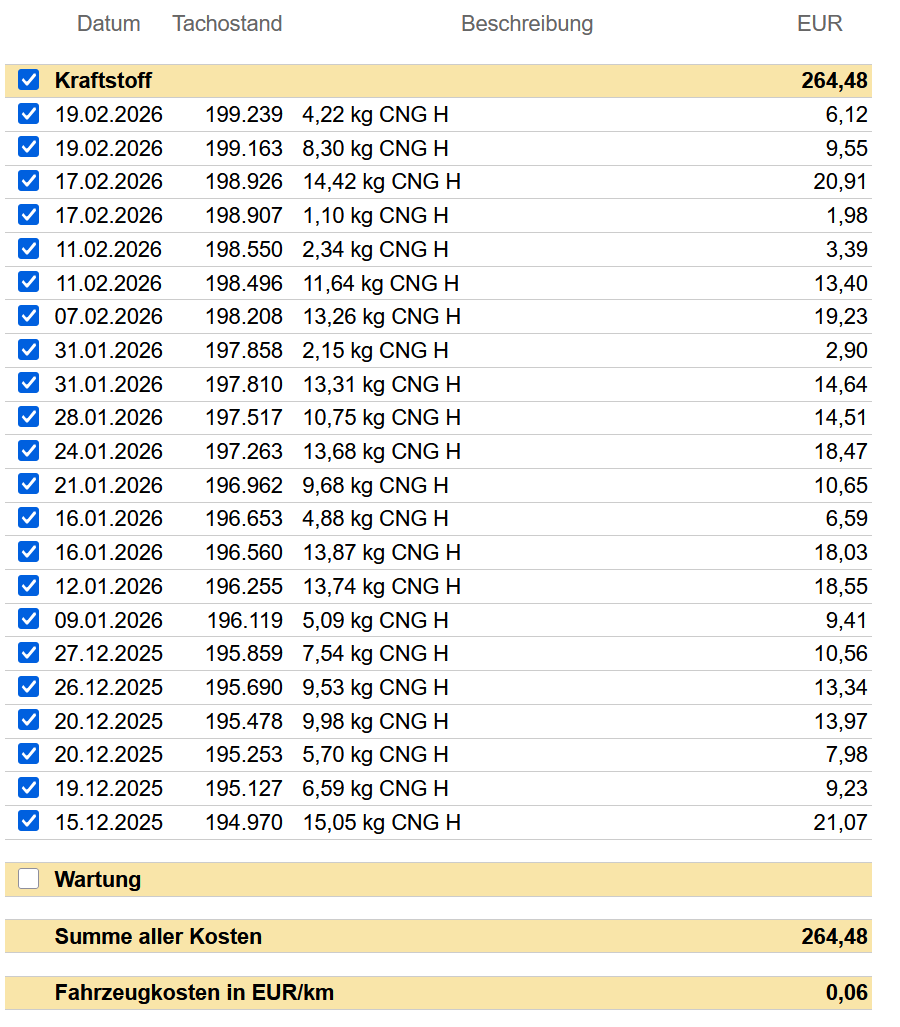Toggle the 12.01.2026 row checkbox
This screenshot has width=900, height=1027.
(28, 586)
